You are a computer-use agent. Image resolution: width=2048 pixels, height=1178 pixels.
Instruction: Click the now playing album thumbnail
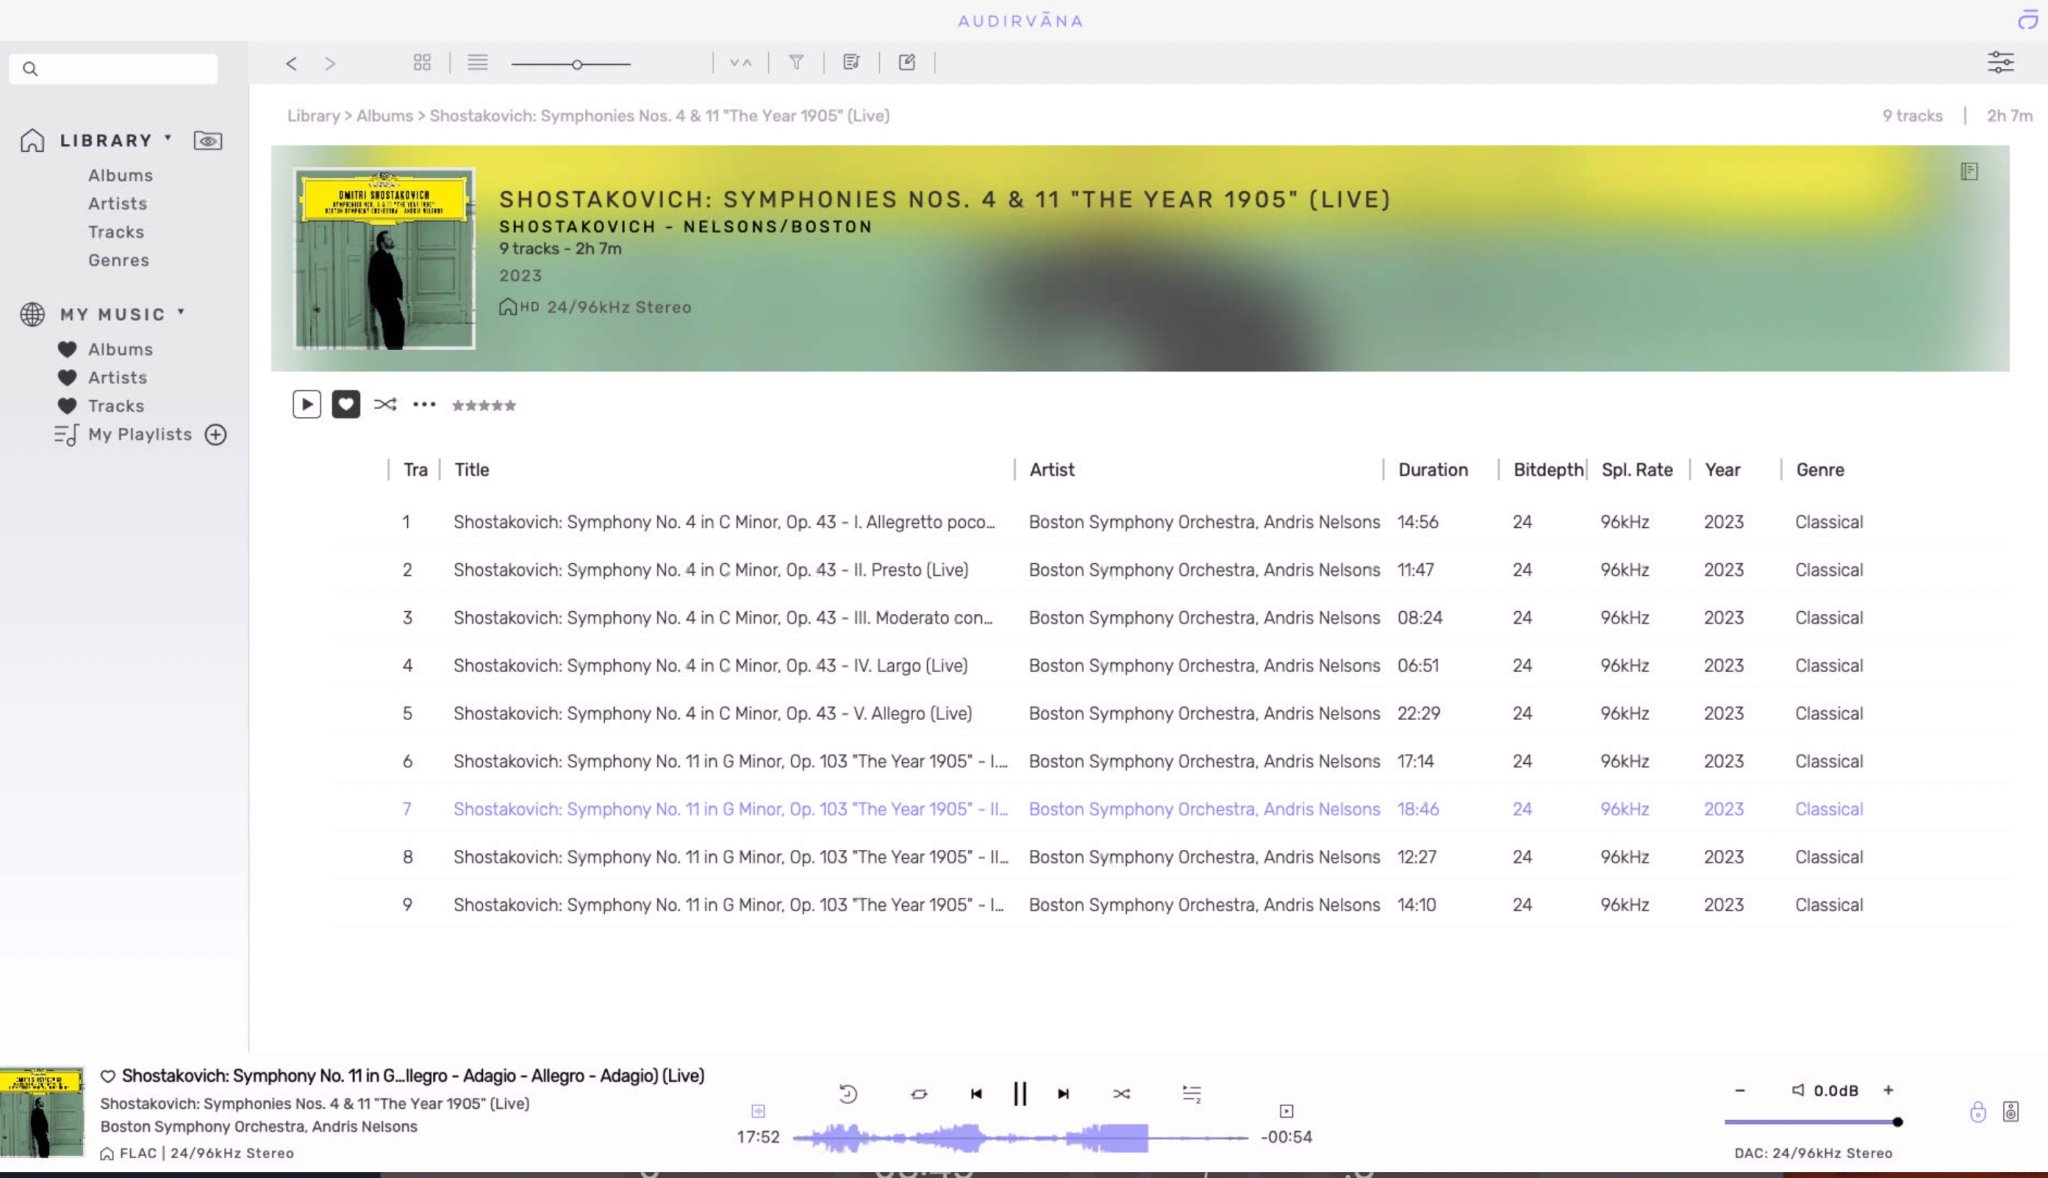[42, 1112]
